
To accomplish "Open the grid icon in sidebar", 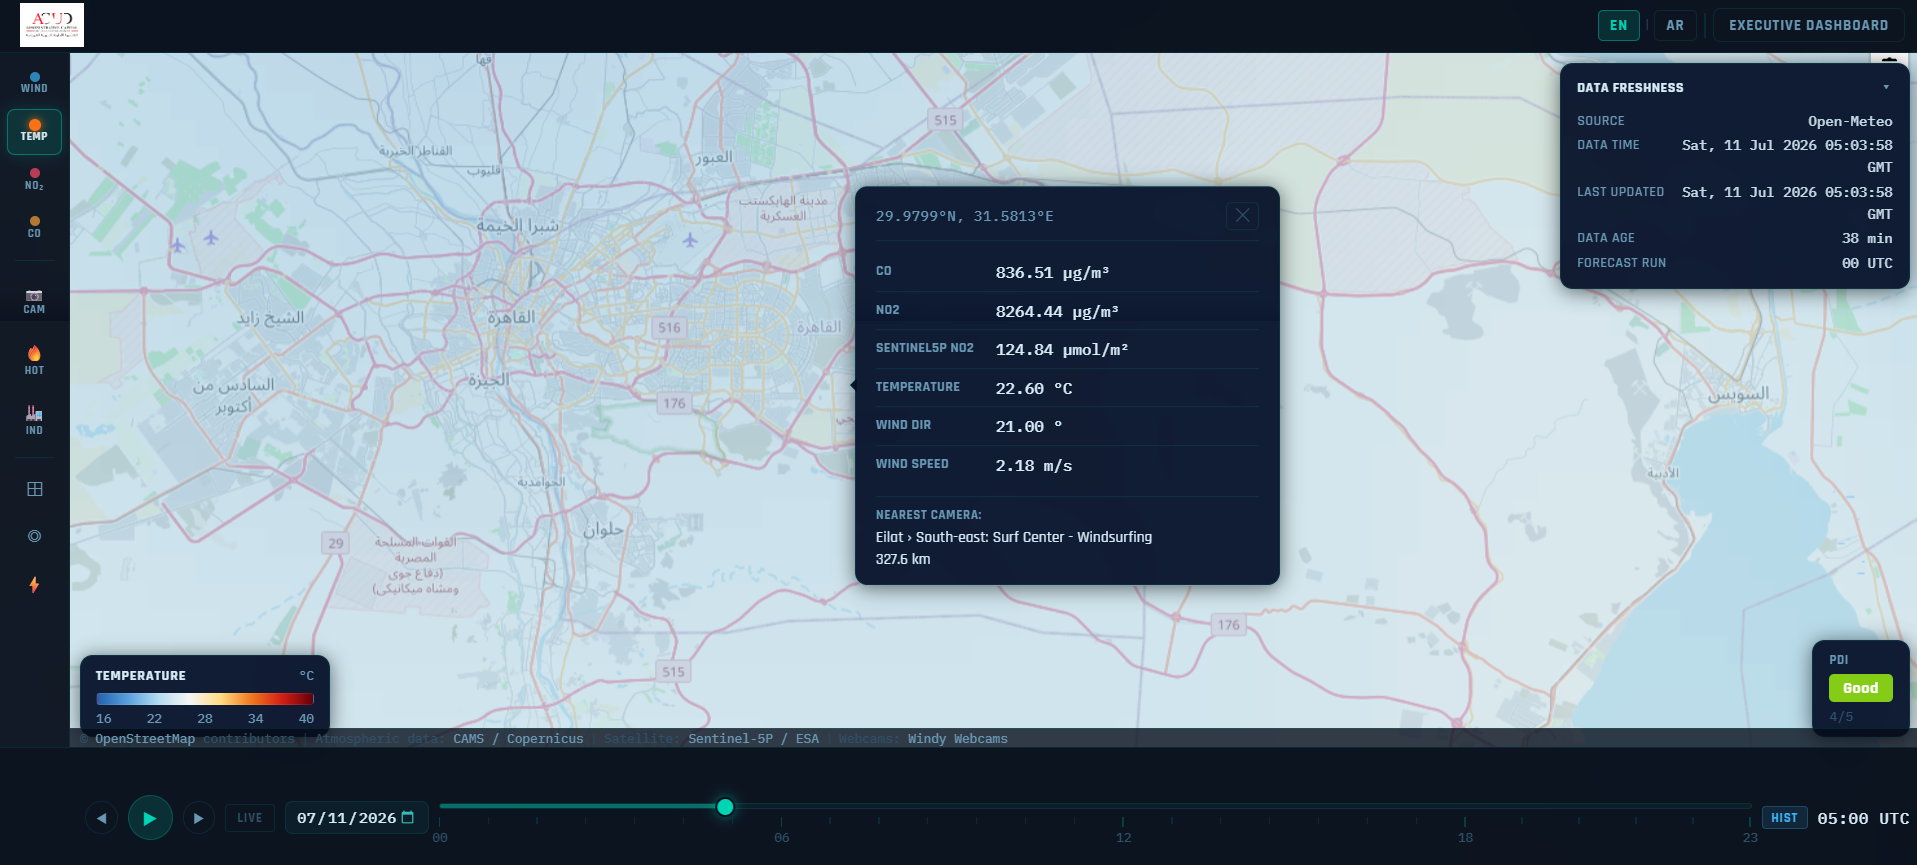I will click(34, 489).
